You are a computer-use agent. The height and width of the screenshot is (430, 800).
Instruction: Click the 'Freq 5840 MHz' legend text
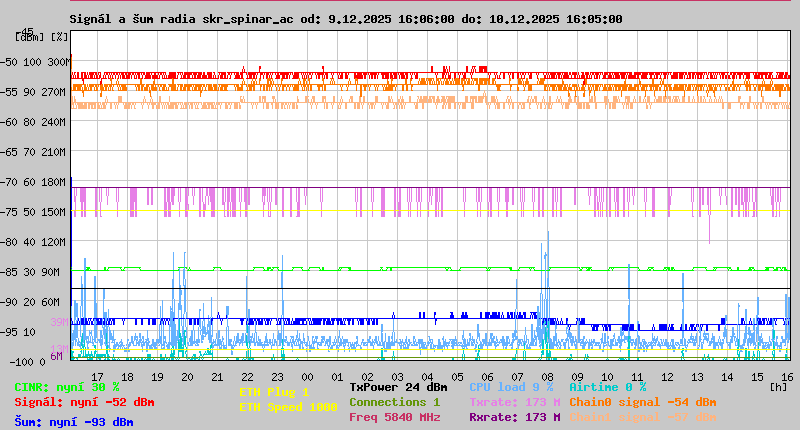tap(395, 417)
